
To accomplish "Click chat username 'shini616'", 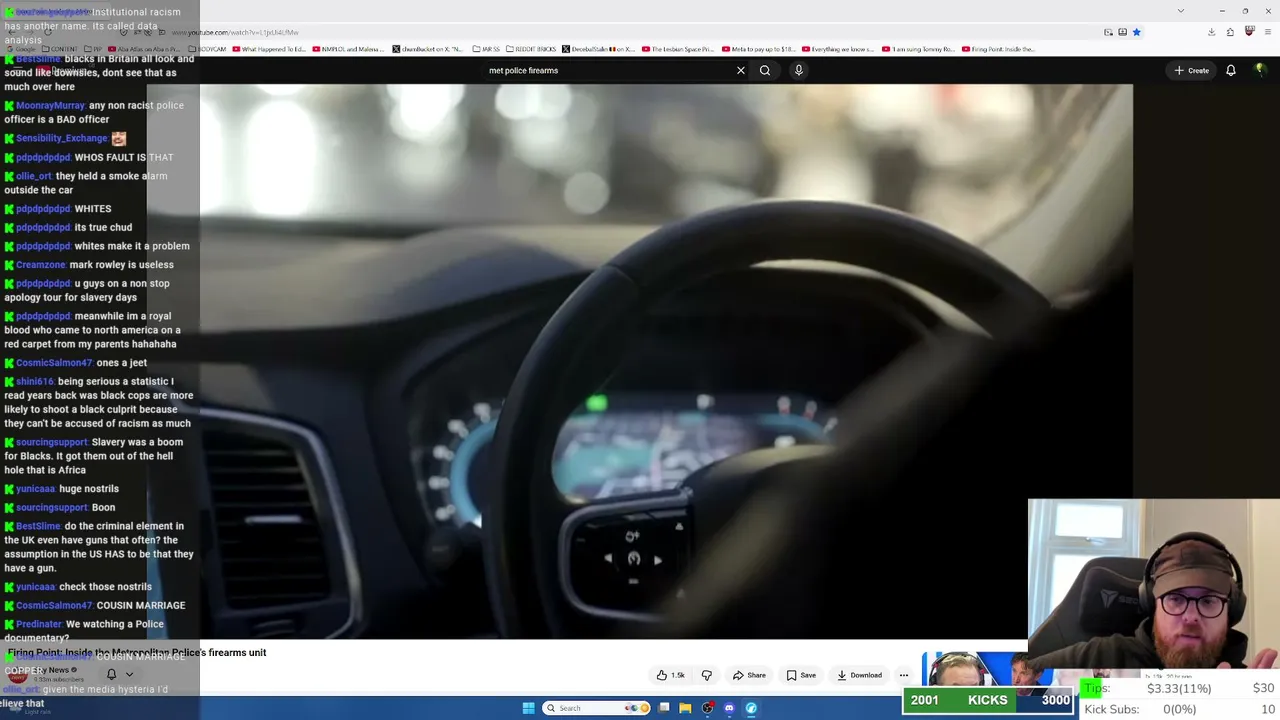I will coord(35,381).
